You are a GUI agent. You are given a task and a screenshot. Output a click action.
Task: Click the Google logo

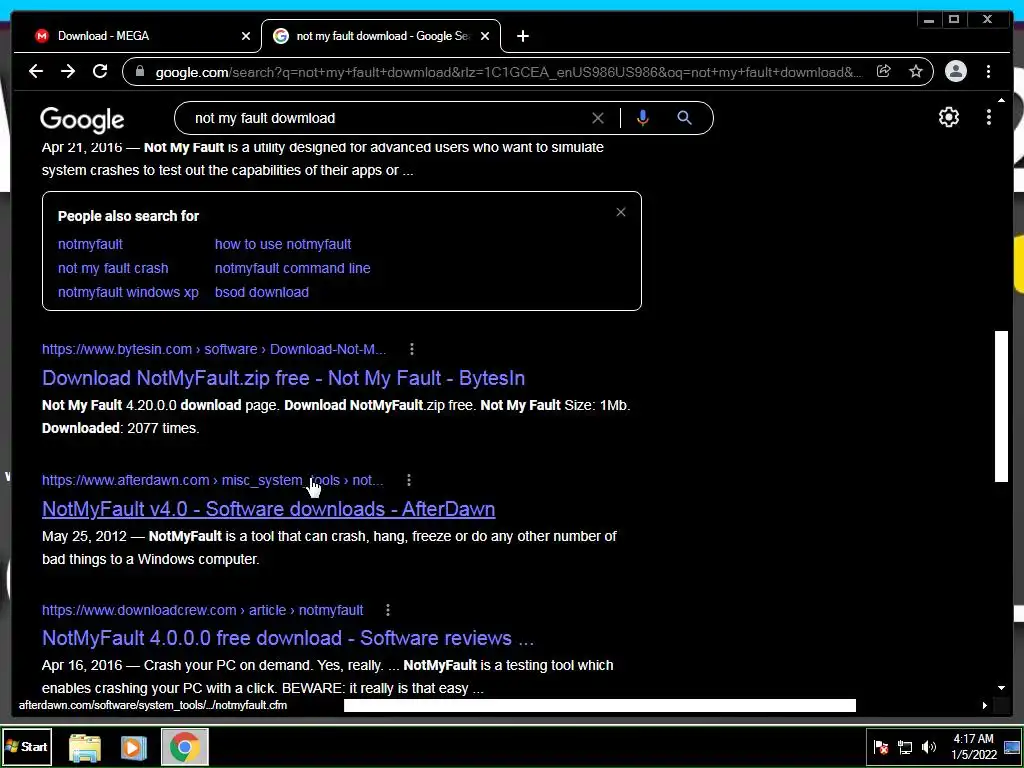pos(82,120)
